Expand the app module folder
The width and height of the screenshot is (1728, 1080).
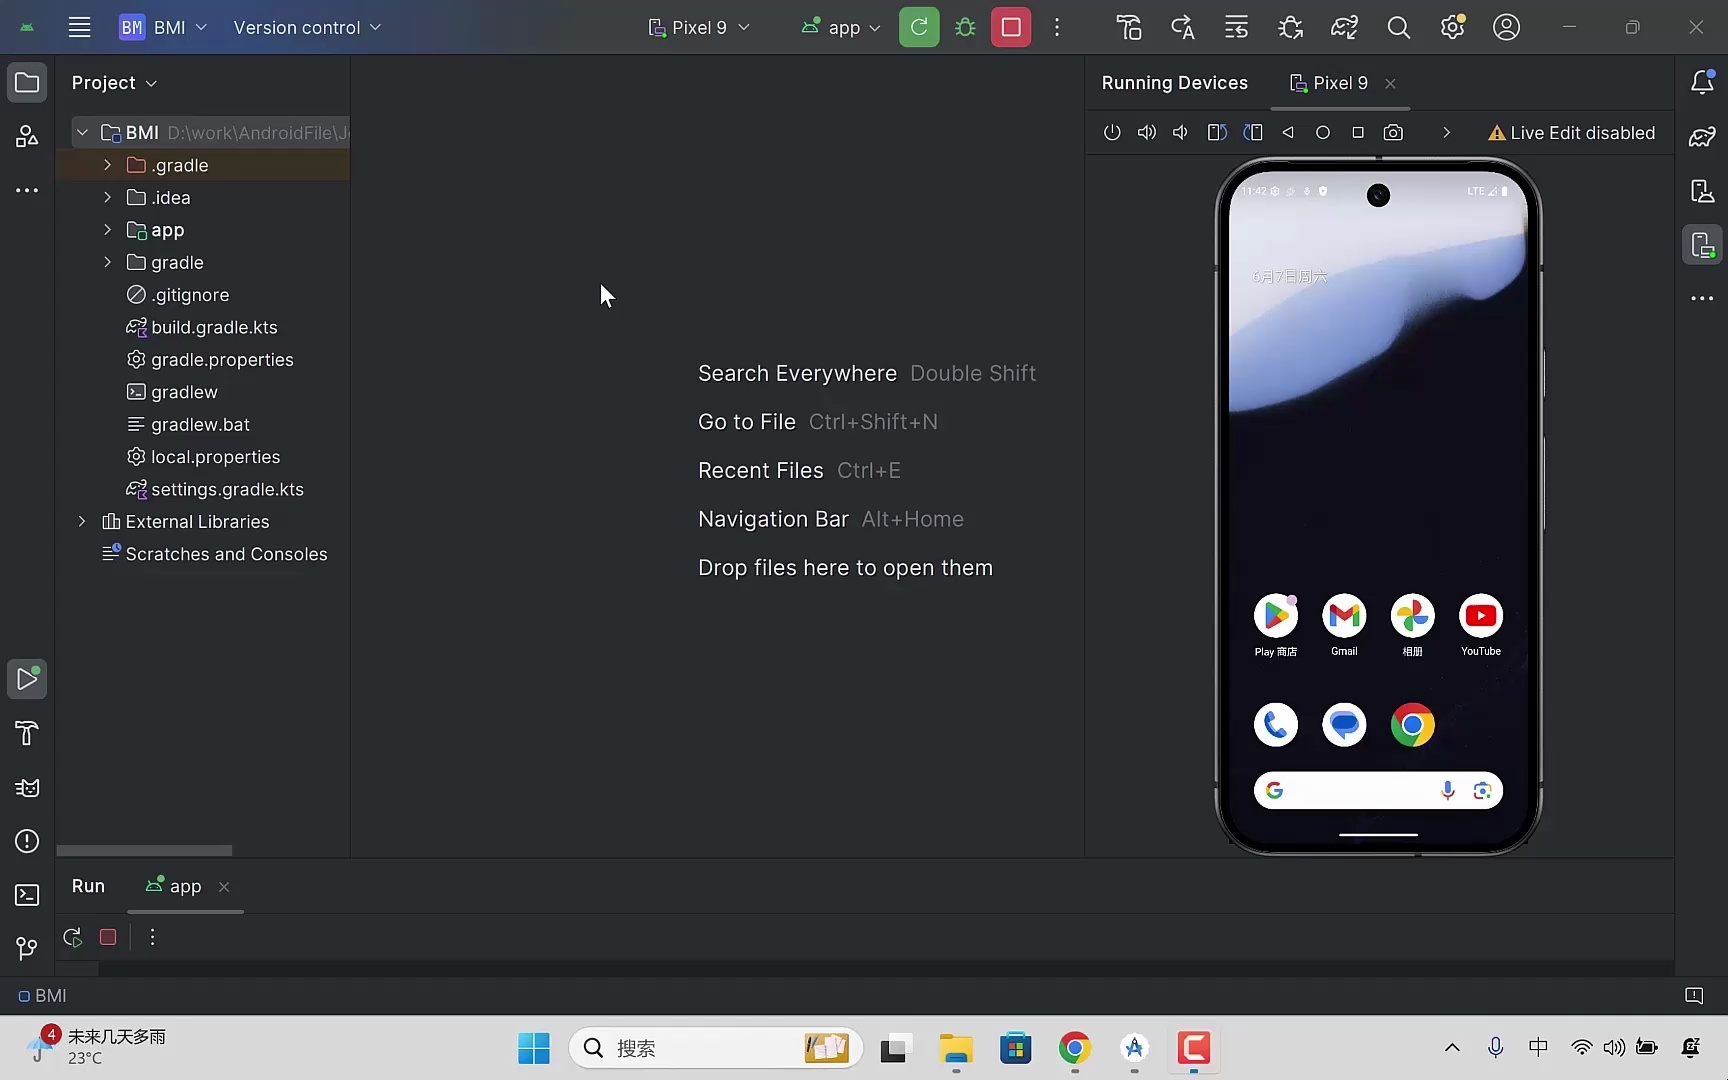point(107,230)
